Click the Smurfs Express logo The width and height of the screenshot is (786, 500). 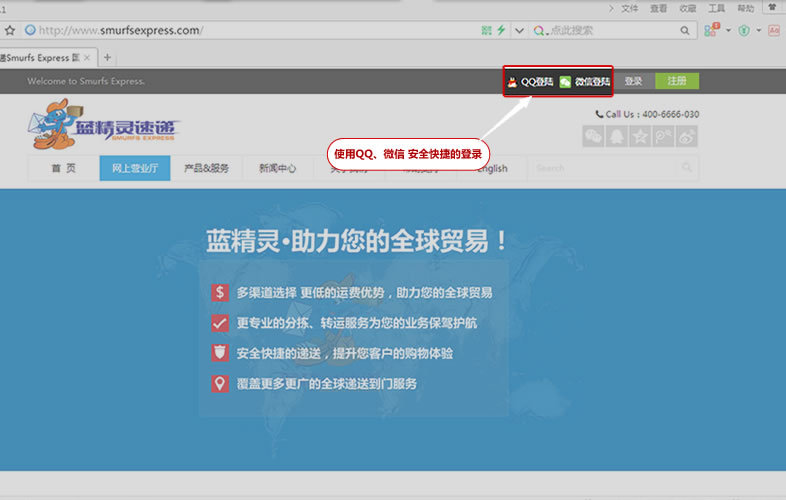click(104, 125)
